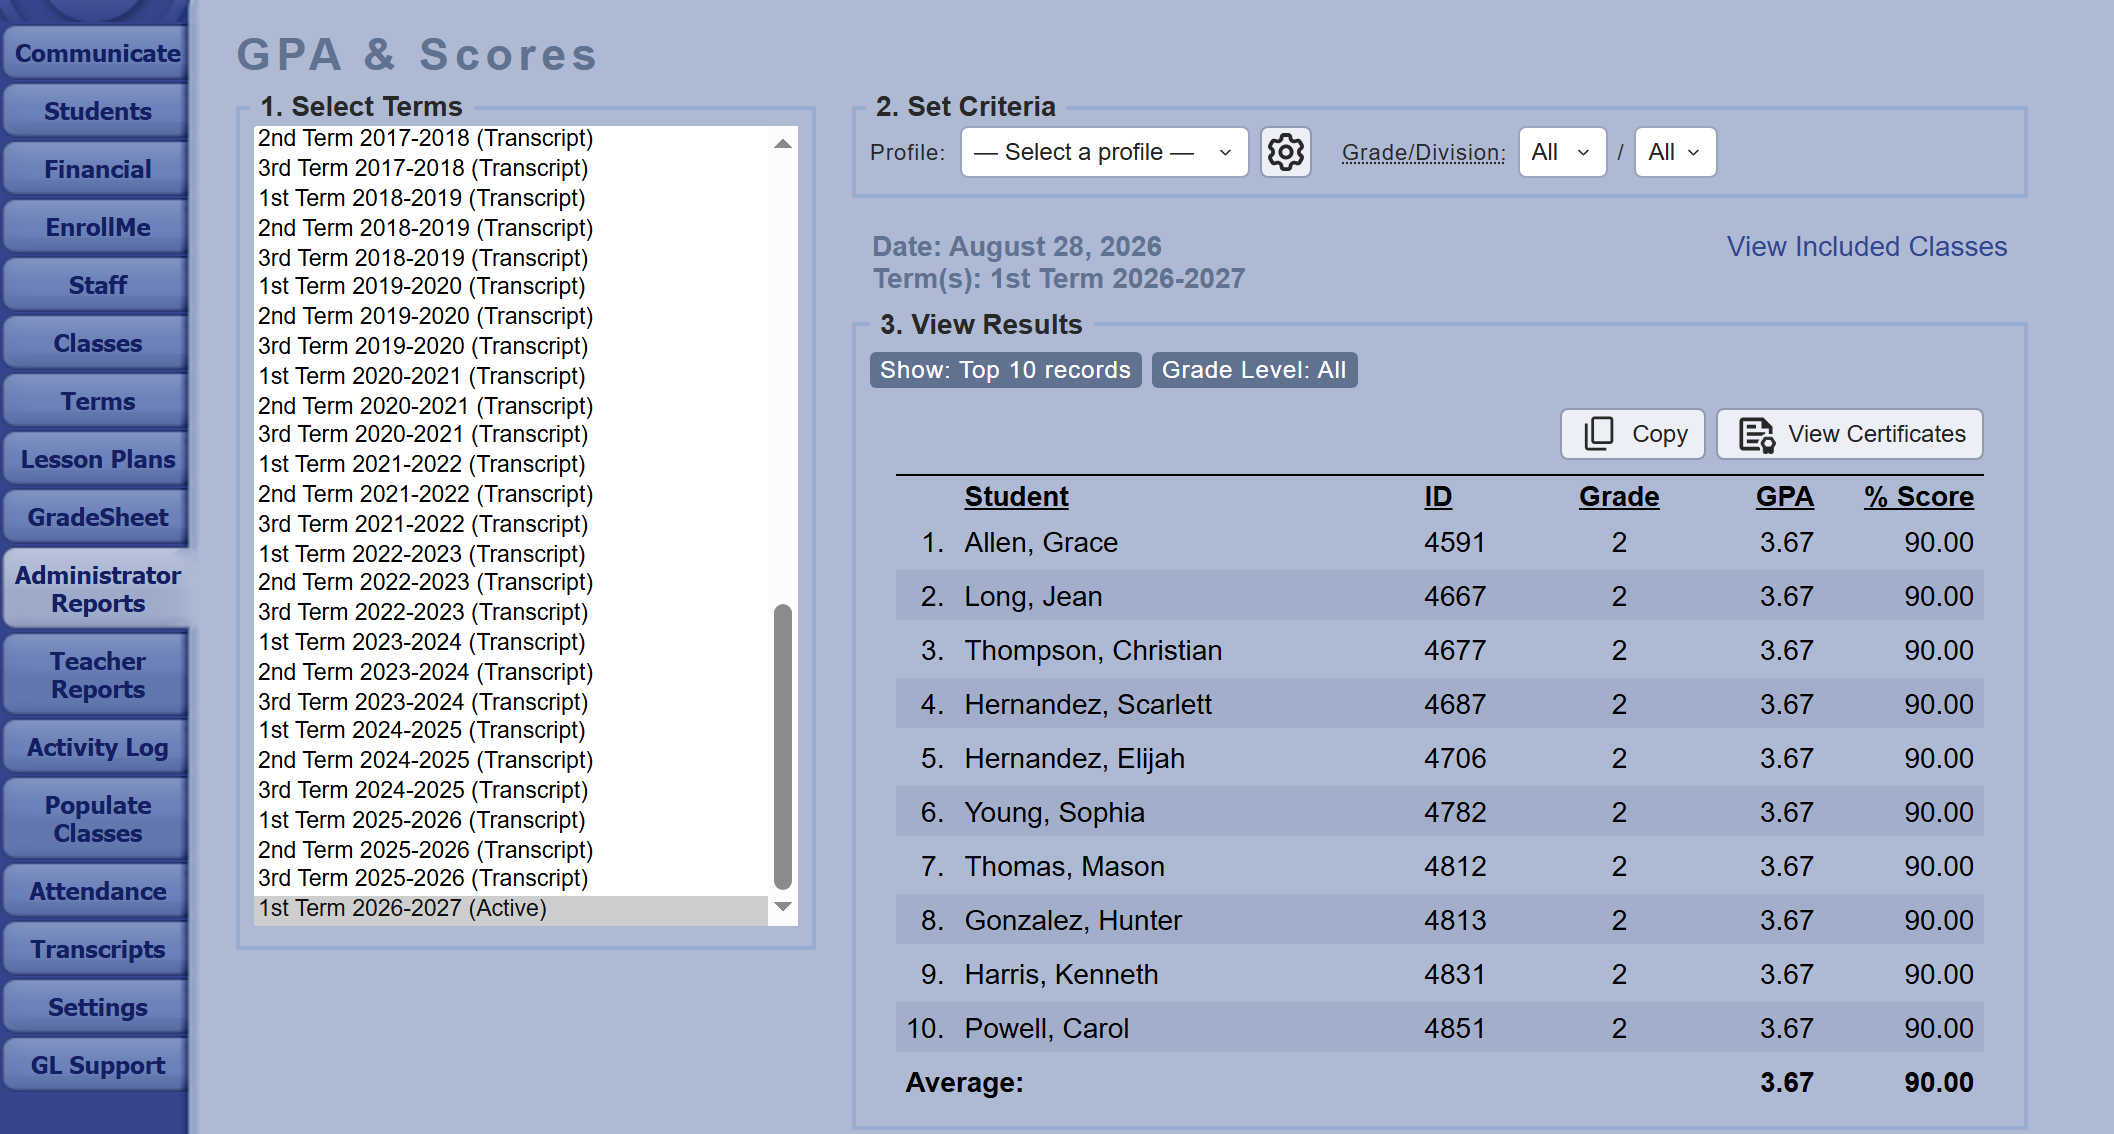This screenshot has height=1134, width=2114.
Task: Click the Copy icon button
Action: click(1632, 434)
